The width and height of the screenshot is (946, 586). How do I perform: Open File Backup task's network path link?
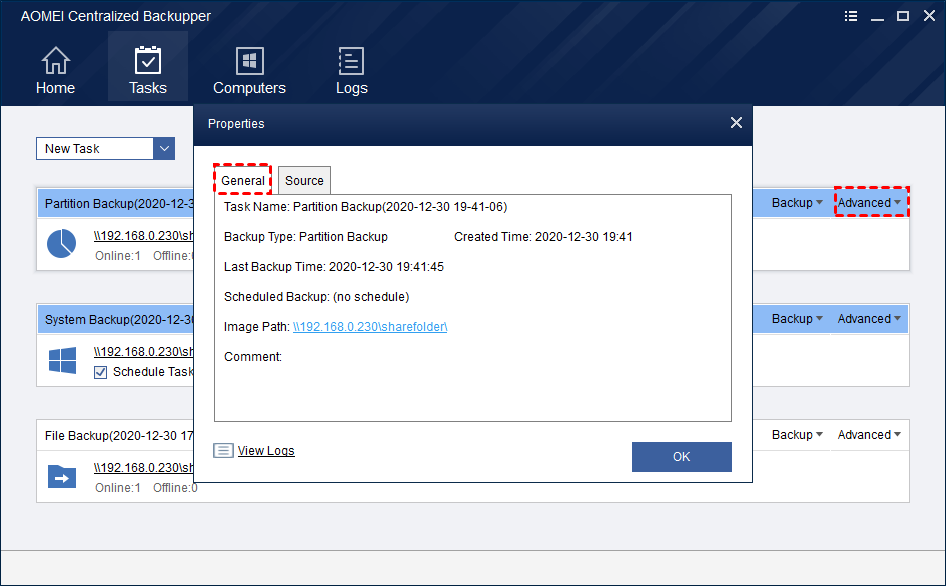pyautogui.click(x=144, y=468)
